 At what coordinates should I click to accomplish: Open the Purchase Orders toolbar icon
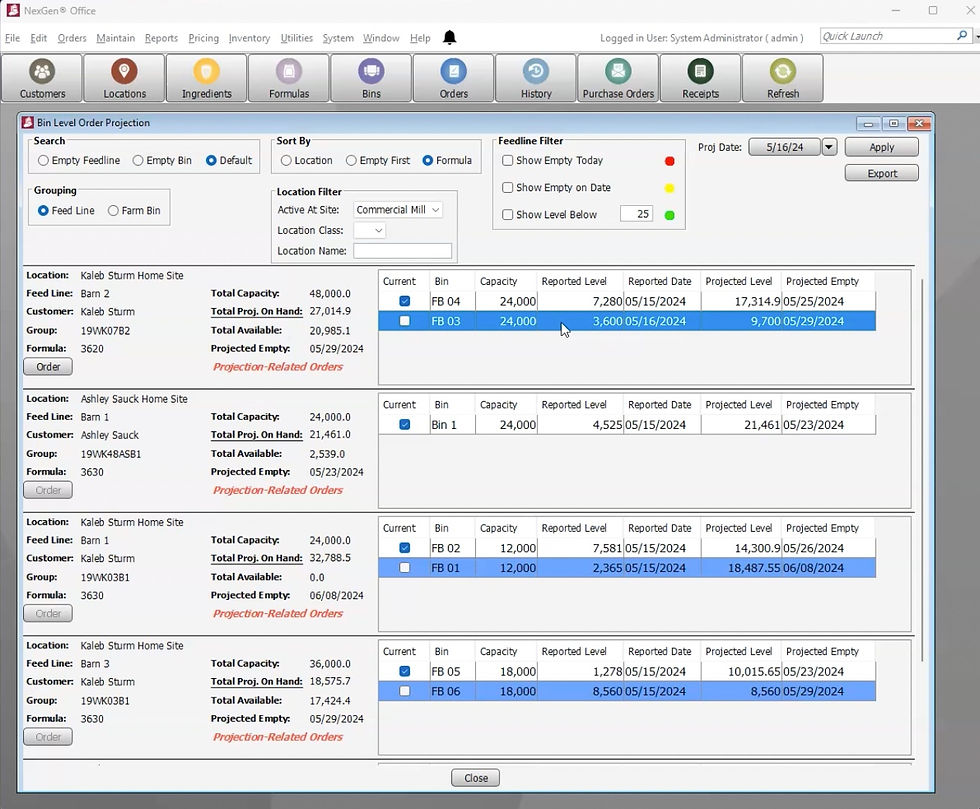[618, 78]
